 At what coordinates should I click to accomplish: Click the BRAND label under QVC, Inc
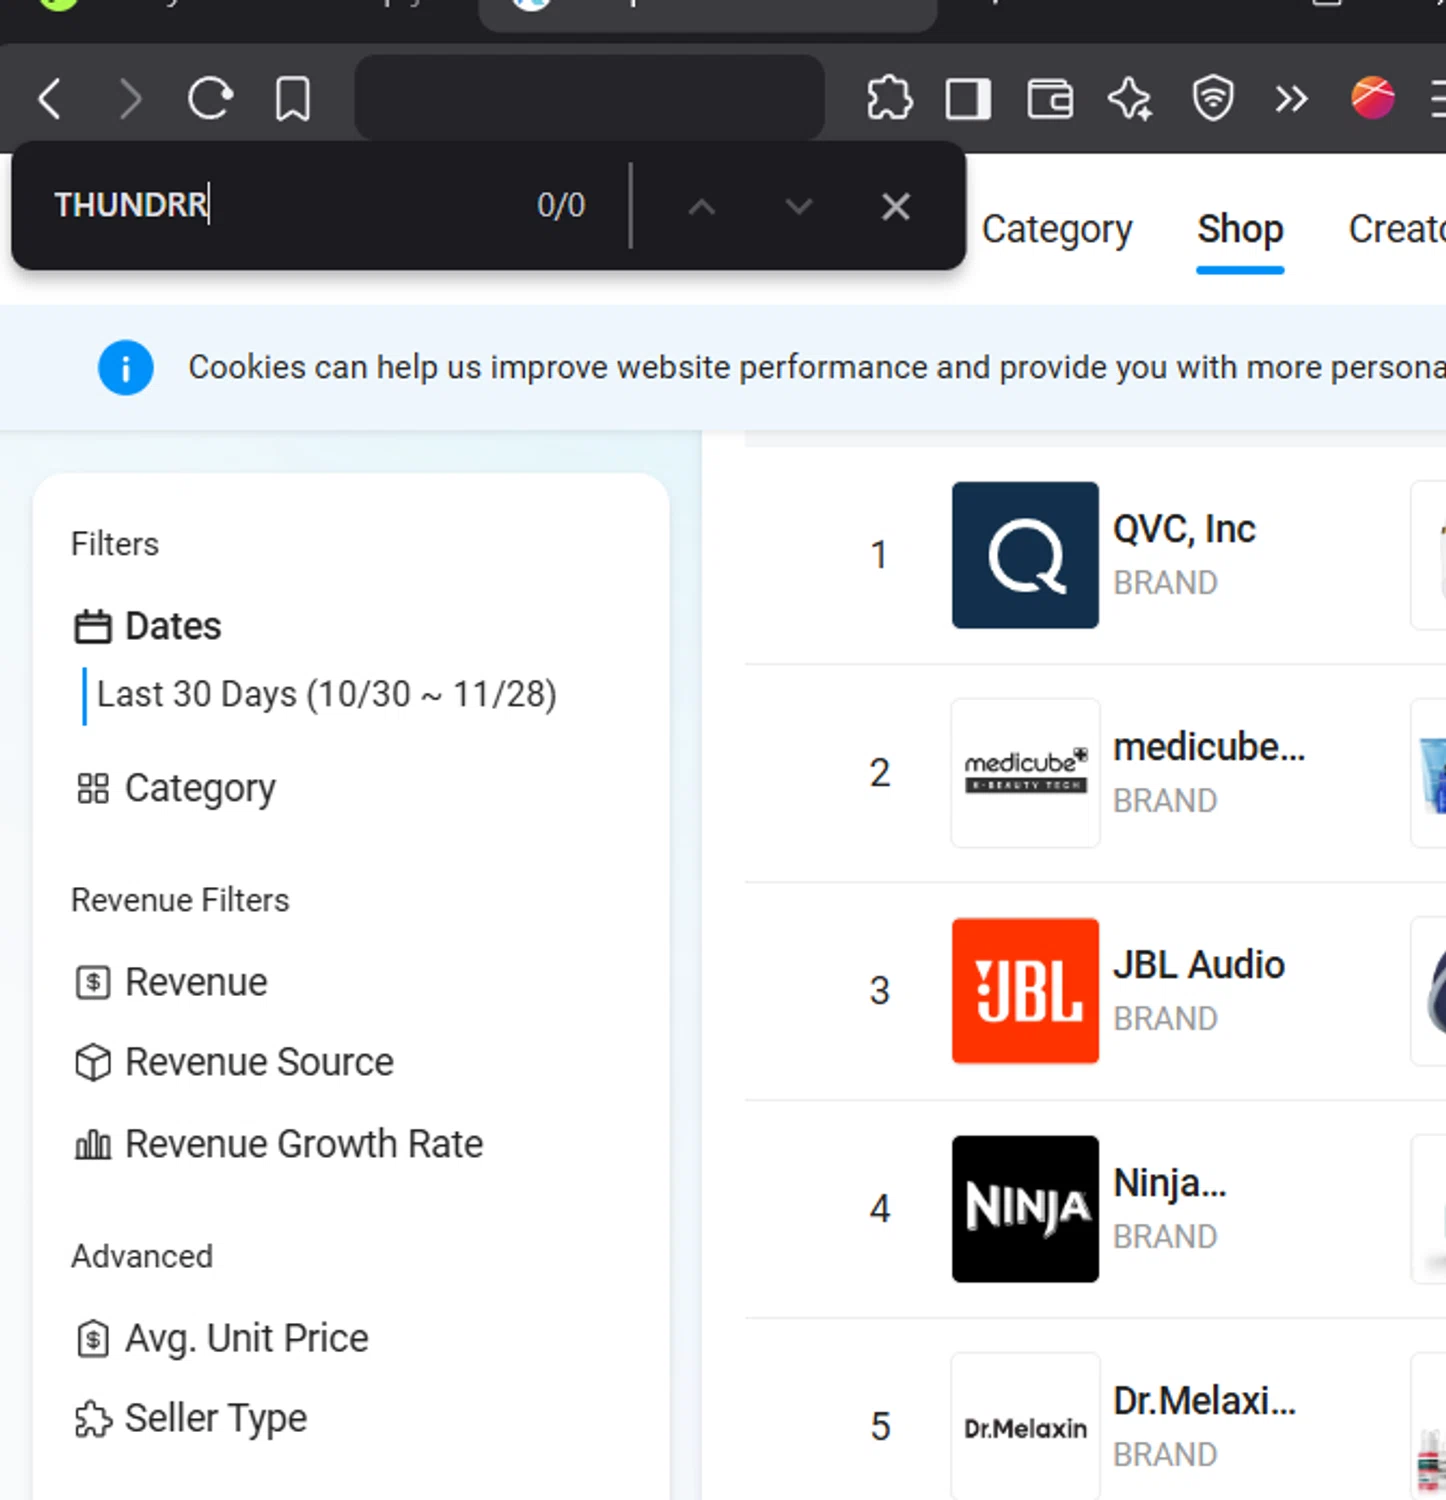point(1165,583)
